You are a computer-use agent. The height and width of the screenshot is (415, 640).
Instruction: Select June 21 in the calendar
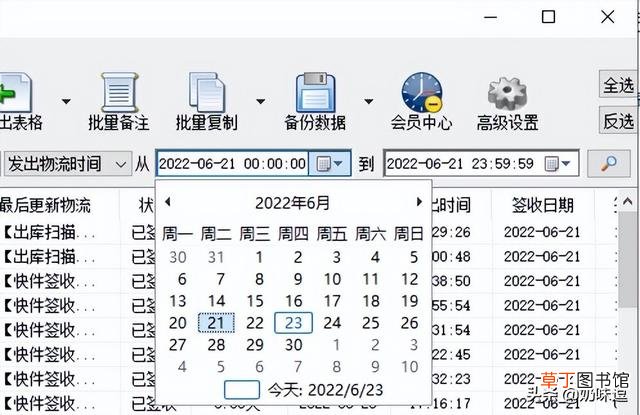pos(216,323)
